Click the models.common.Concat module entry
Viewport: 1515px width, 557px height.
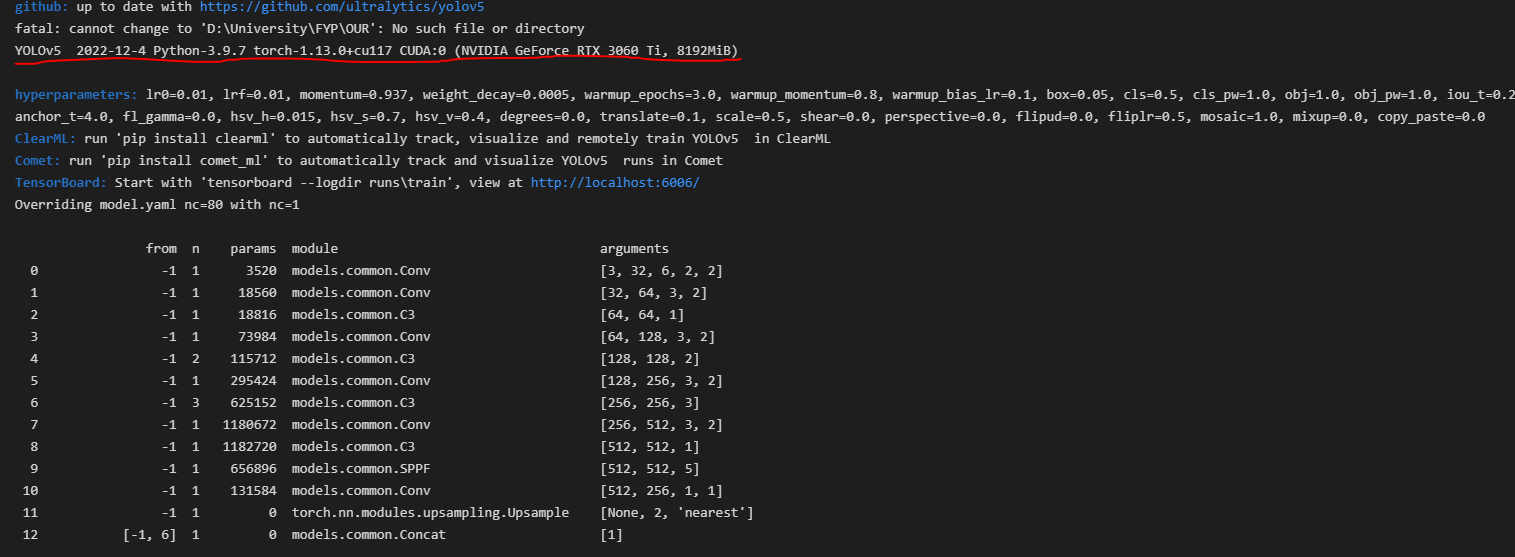[368, 535]
